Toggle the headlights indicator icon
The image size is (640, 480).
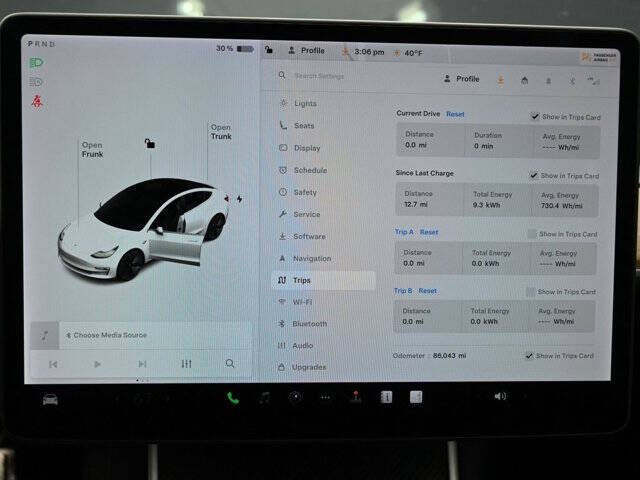(36, 63)
